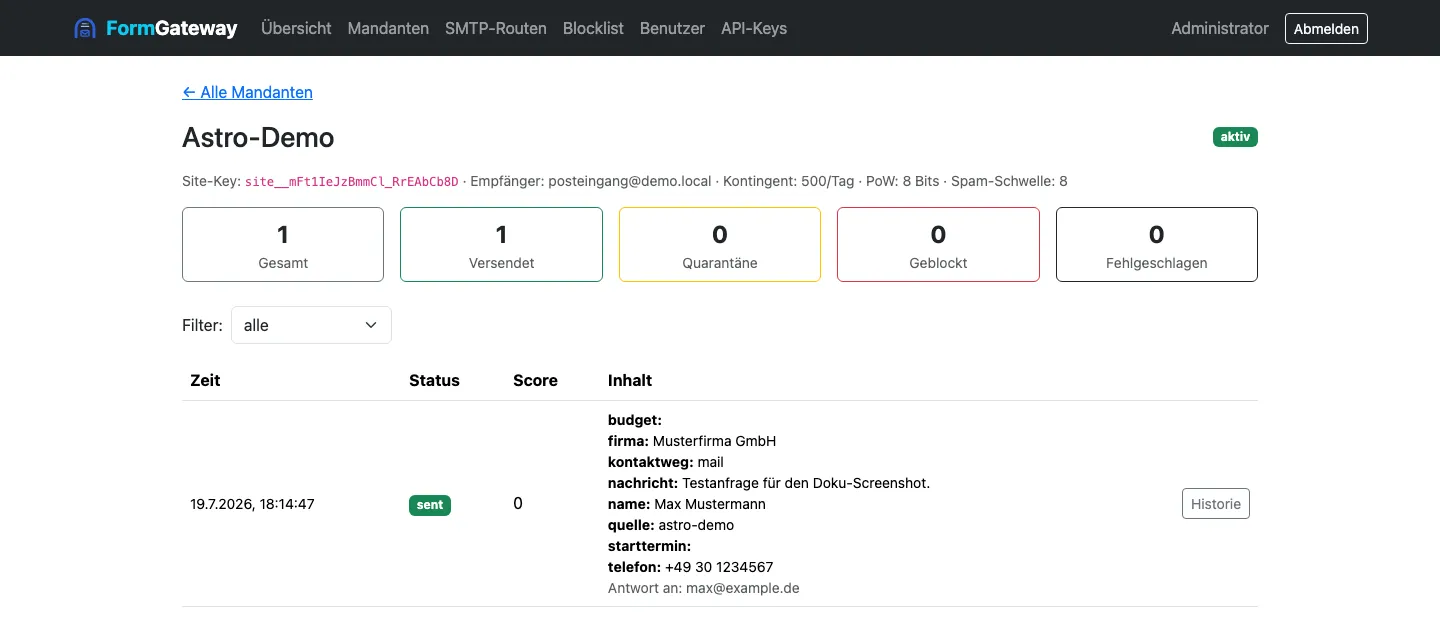
Task: Click the Versendet stat card
Action: (x=501, y=245)
